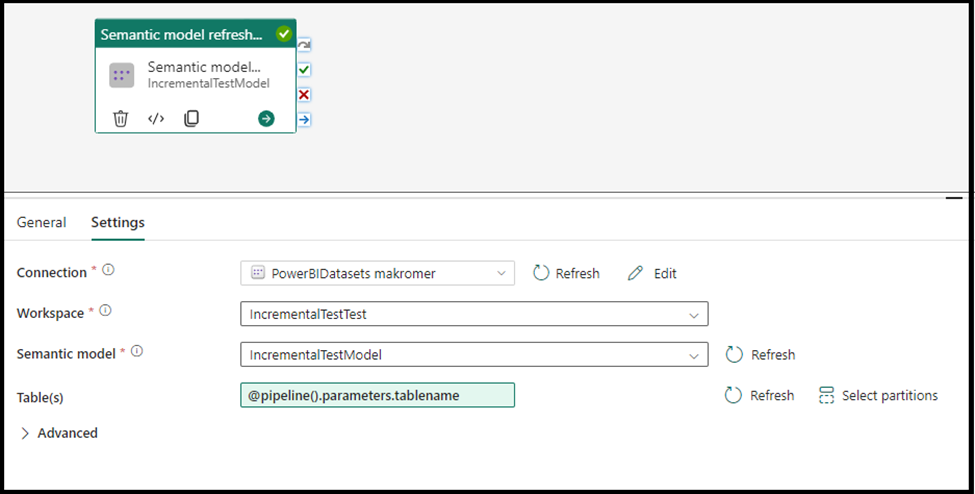Viewport: 975px width, 494px height.
Task: Open the Semantic model info tooltip icon
Action: pos(137,351)
